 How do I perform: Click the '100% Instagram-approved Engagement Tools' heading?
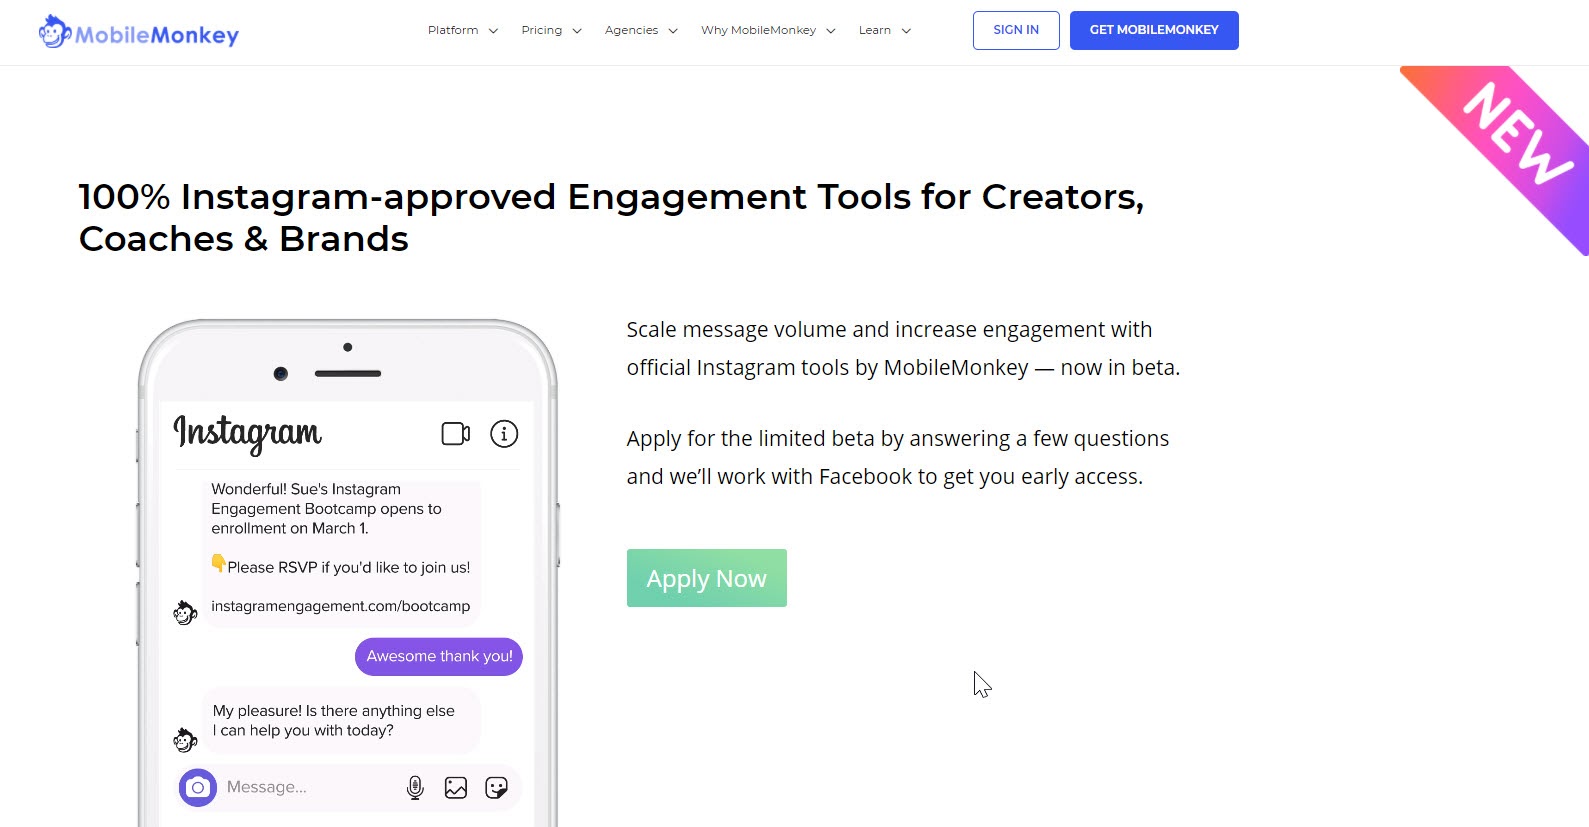611,218
